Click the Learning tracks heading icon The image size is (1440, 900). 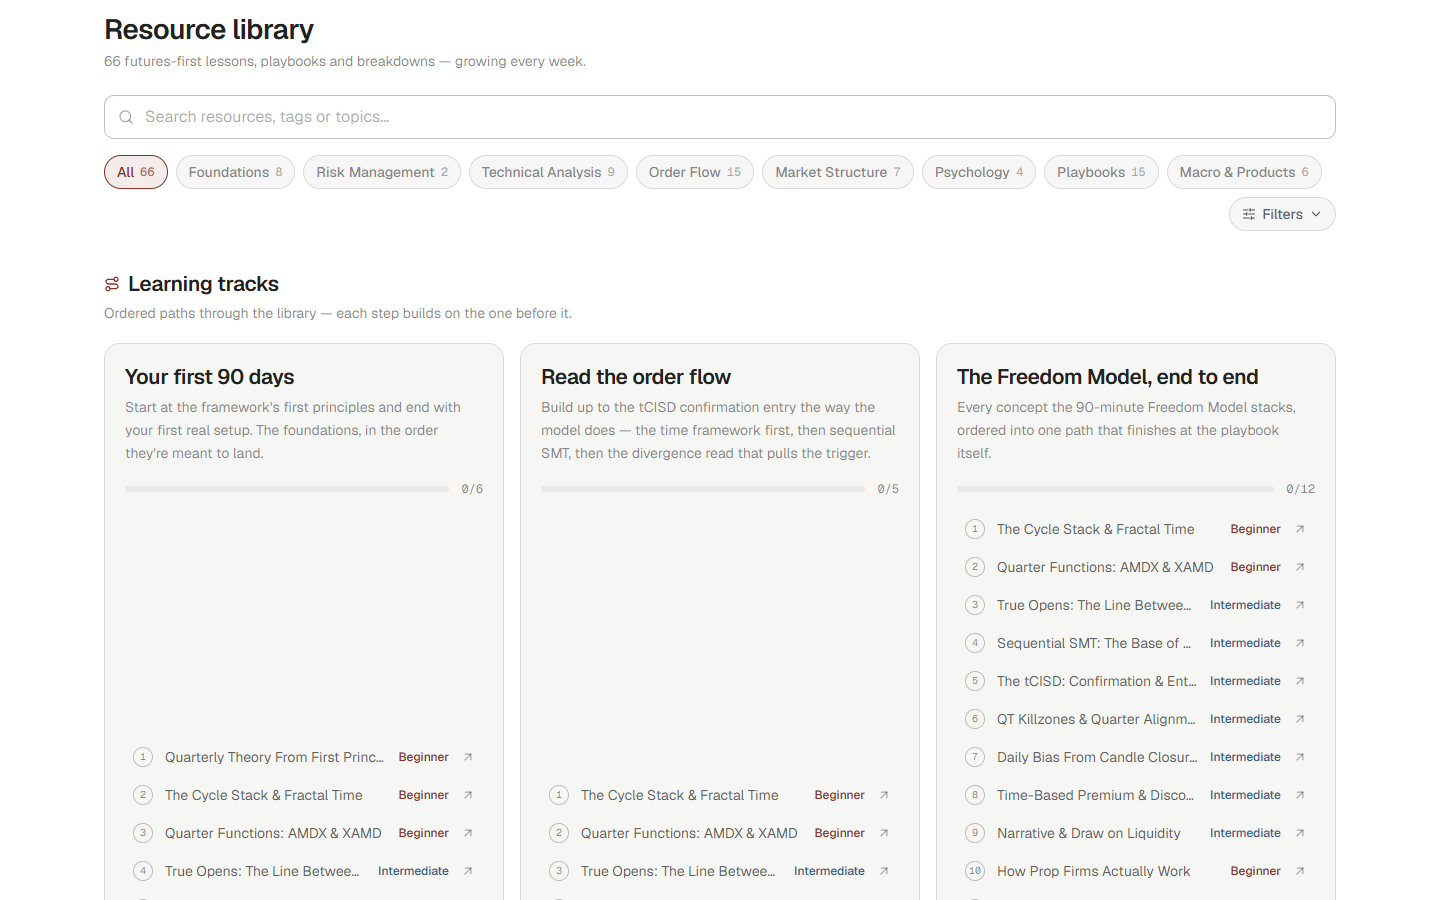pos(112,284)
